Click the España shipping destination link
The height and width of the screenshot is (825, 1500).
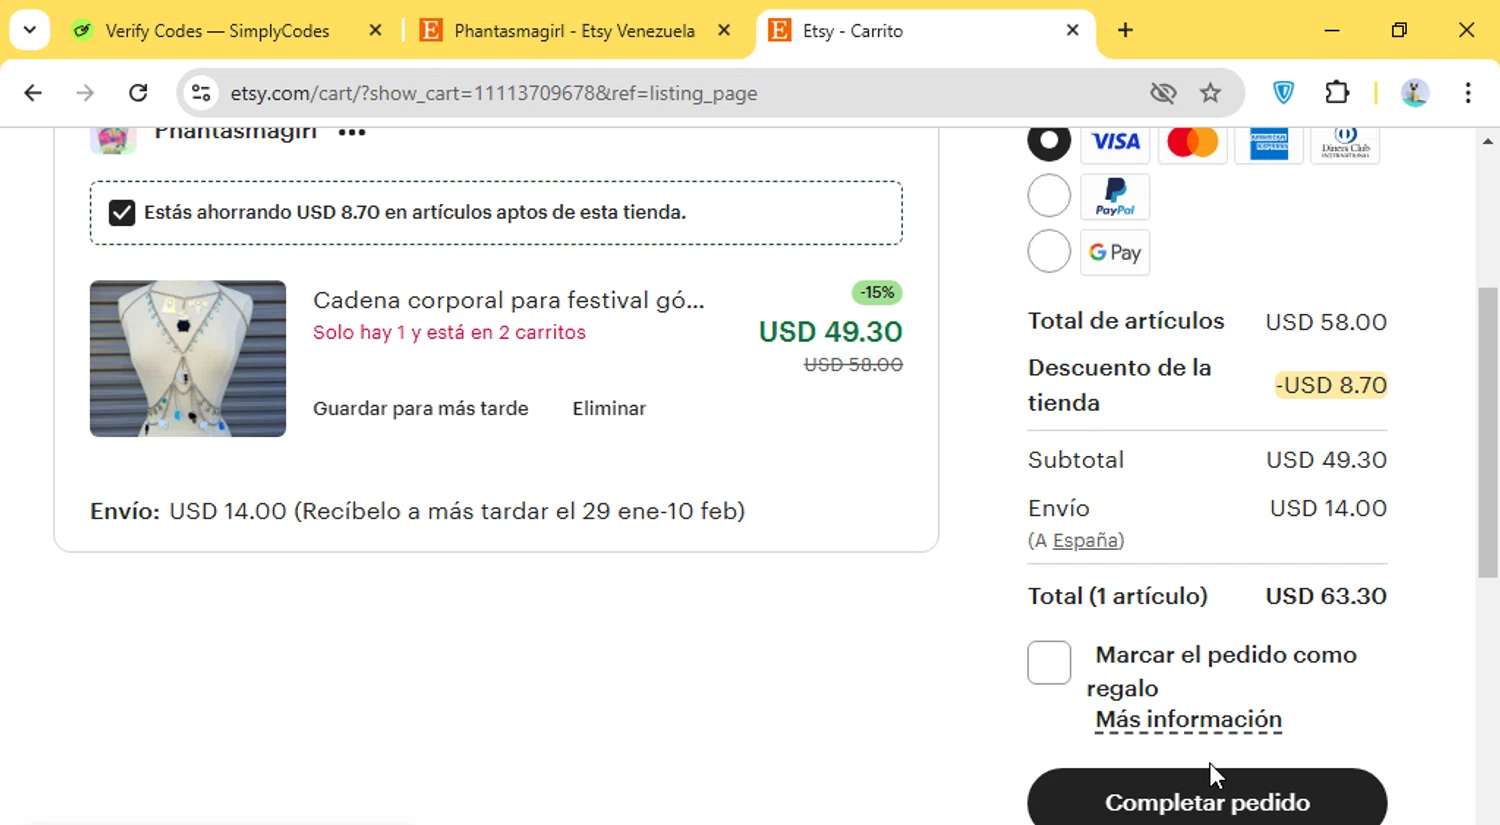1085,541
